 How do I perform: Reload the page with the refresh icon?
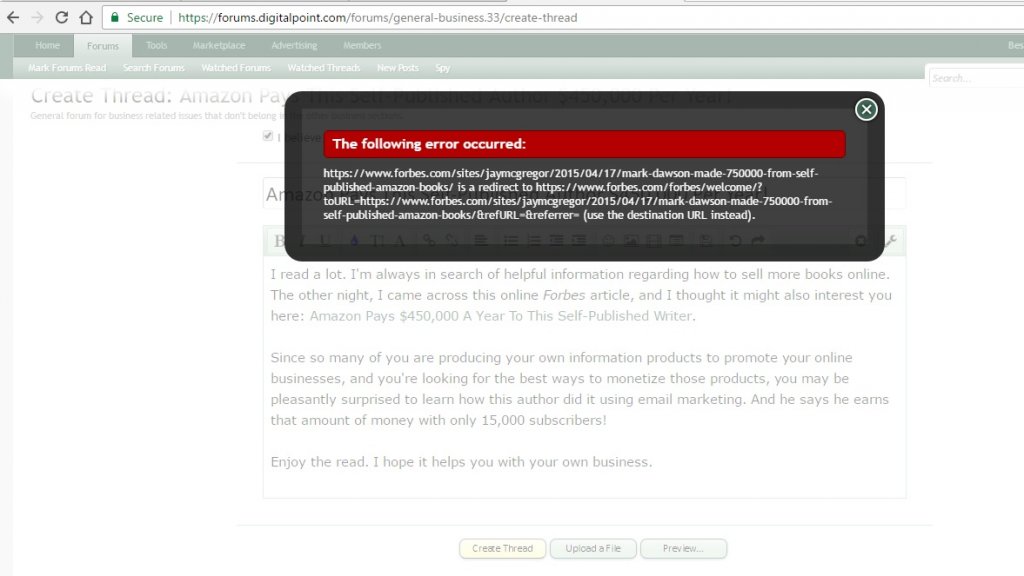pos(61,18)
